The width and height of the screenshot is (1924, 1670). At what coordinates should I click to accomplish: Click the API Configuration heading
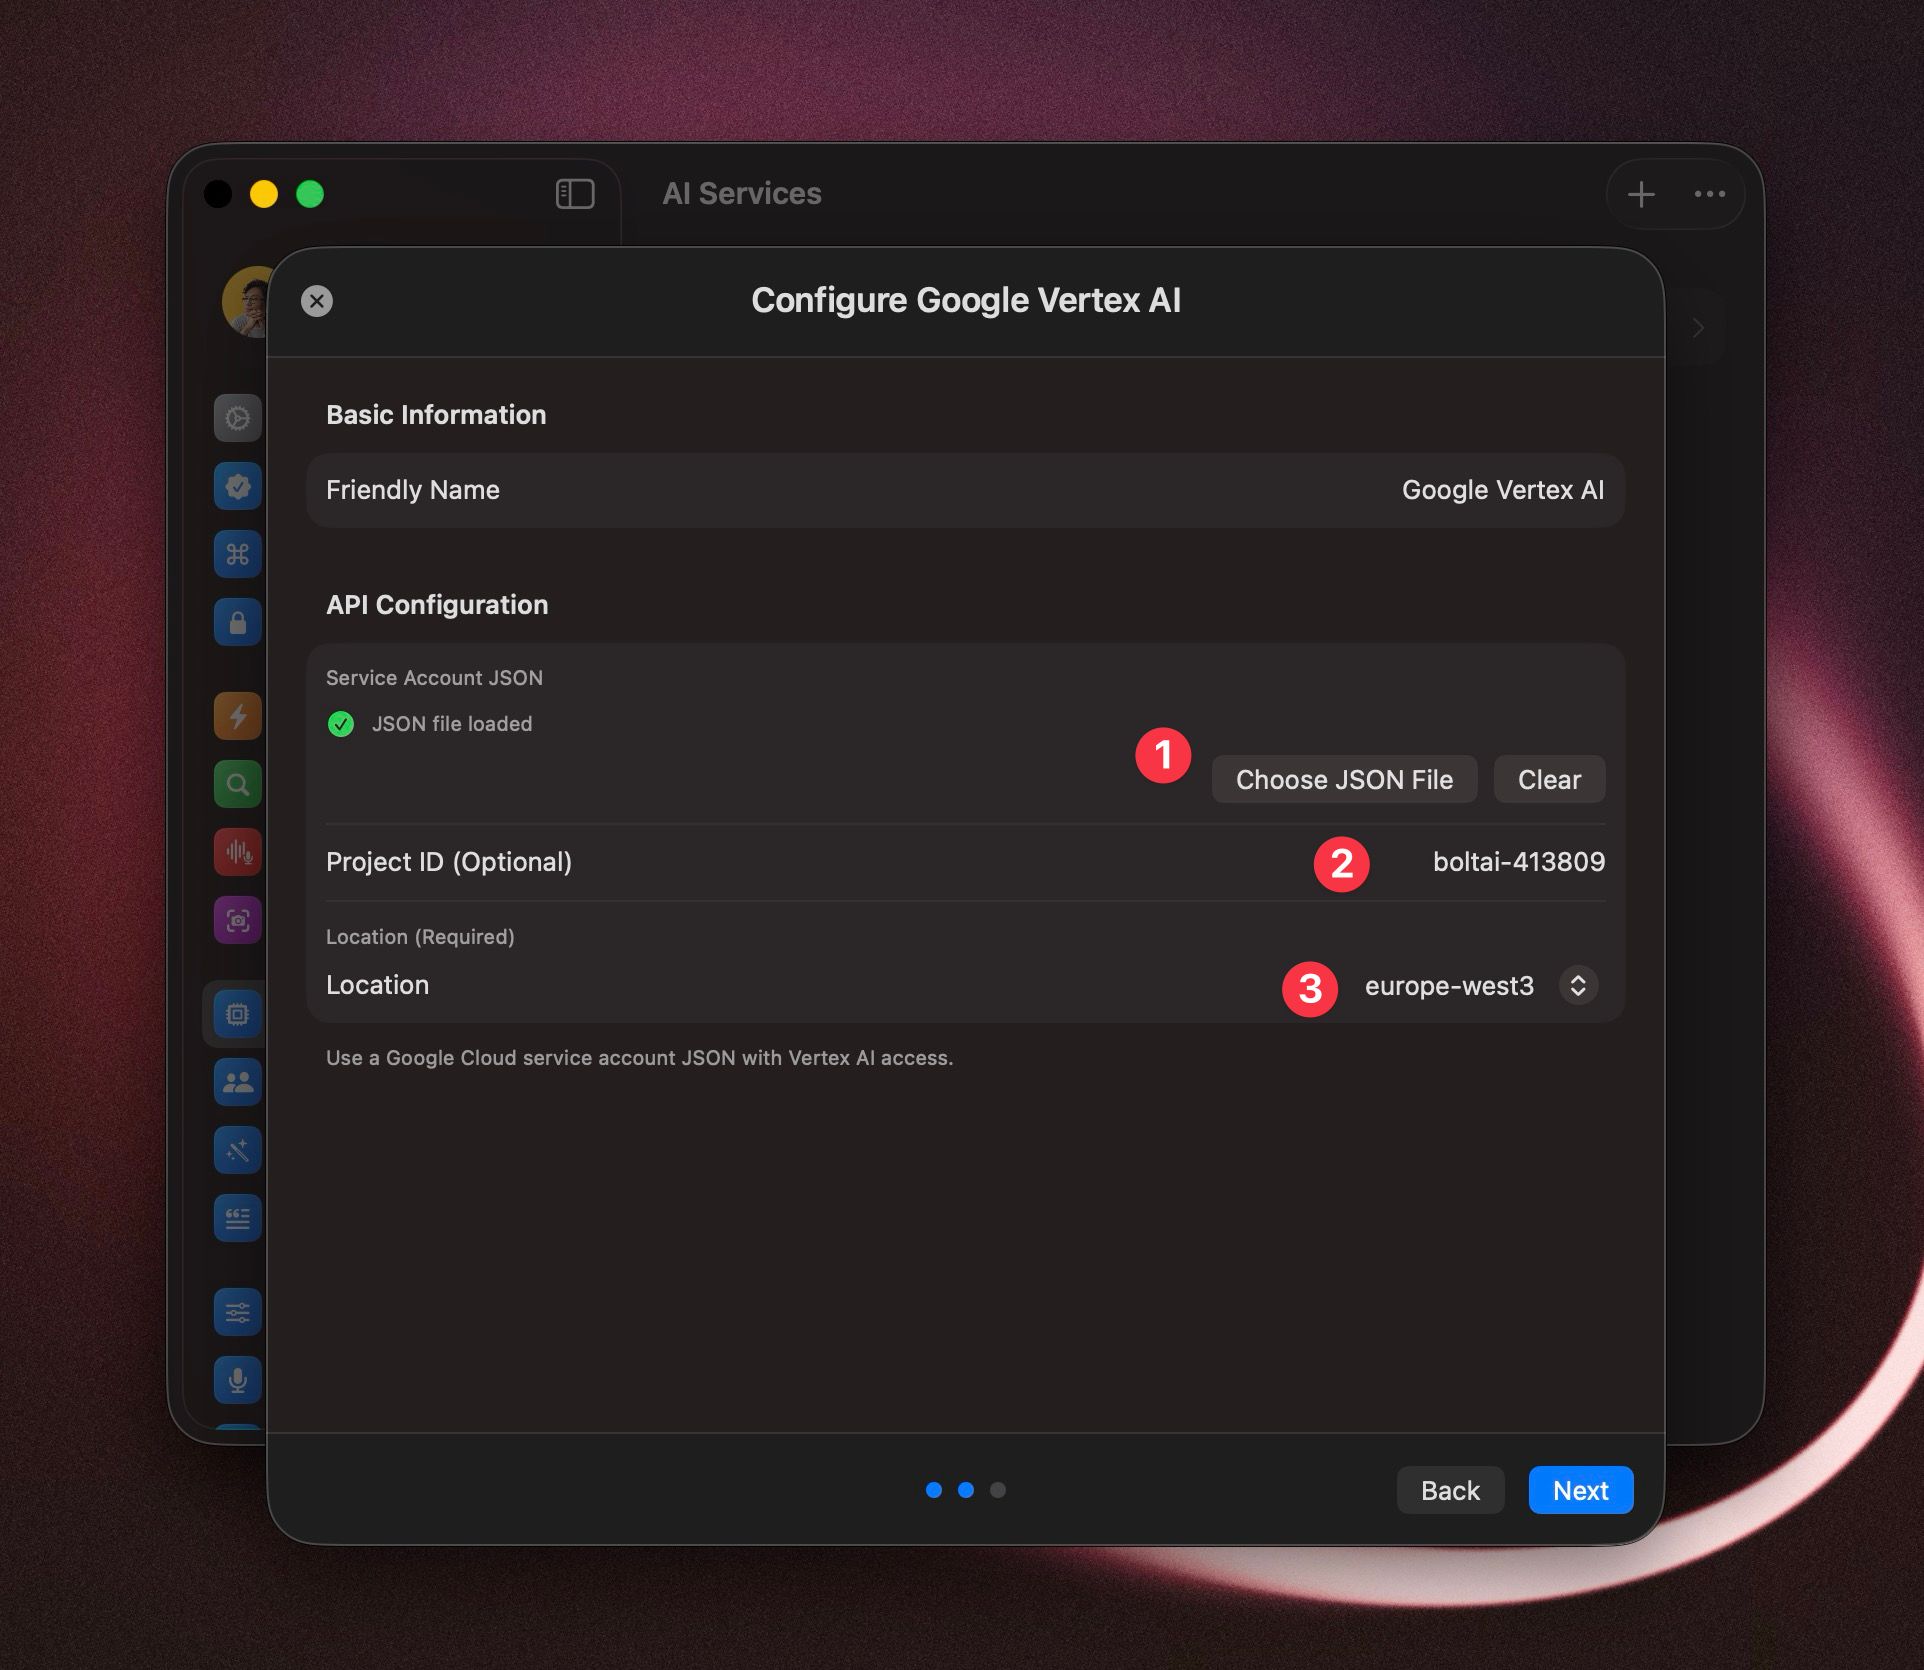pyautogui.click(x=437, y=605)
